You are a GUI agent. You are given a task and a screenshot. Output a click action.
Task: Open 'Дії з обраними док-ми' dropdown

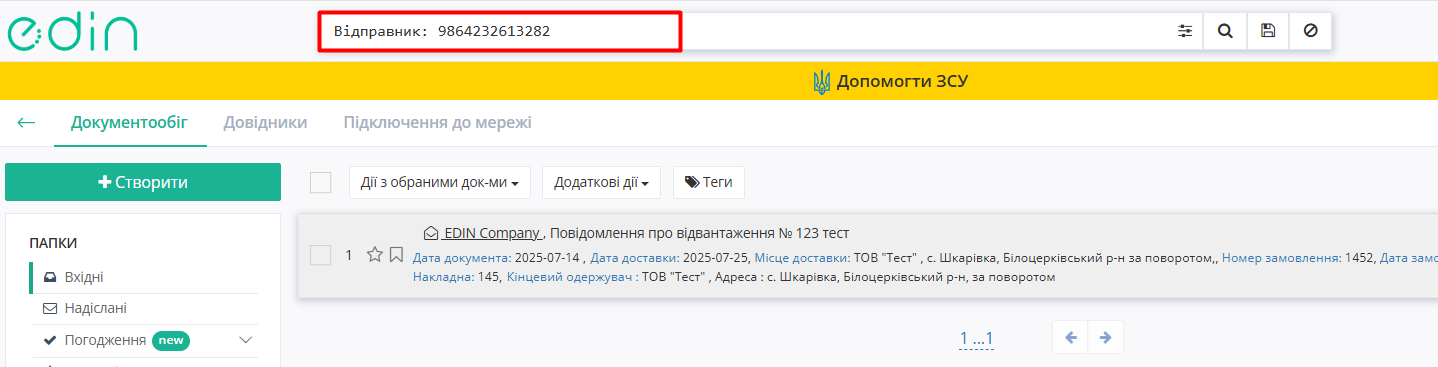click(440, 183)
